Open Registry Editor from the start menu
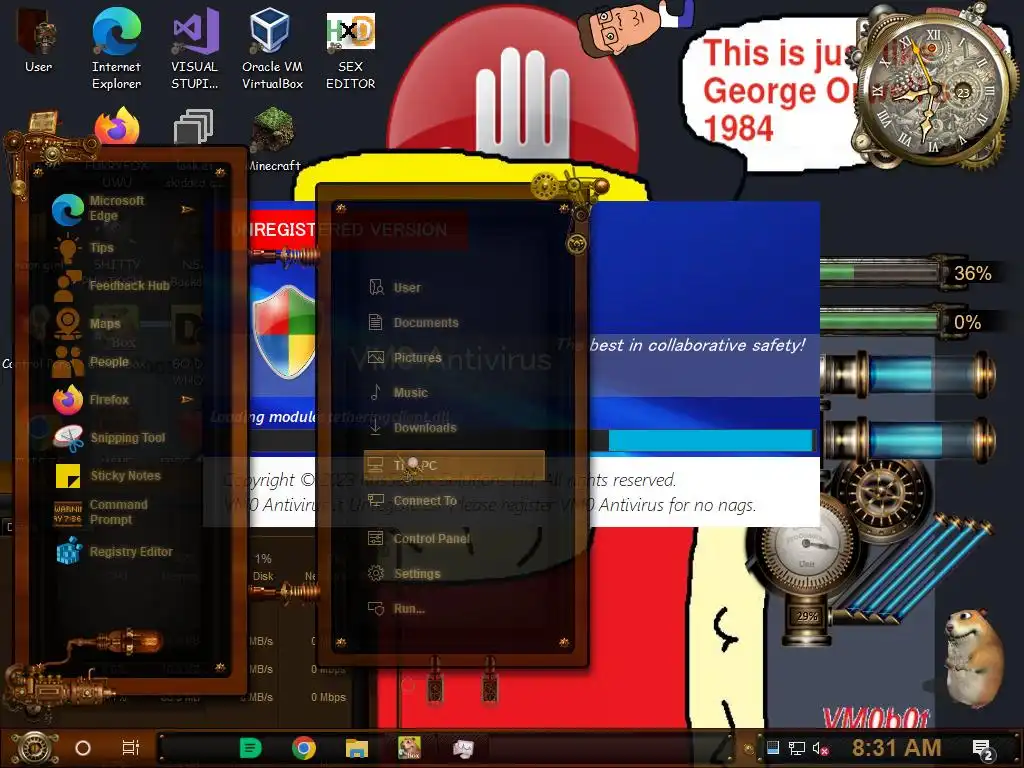The width and height of the screenshot is (1024, 768). click(x=114, y=551)
